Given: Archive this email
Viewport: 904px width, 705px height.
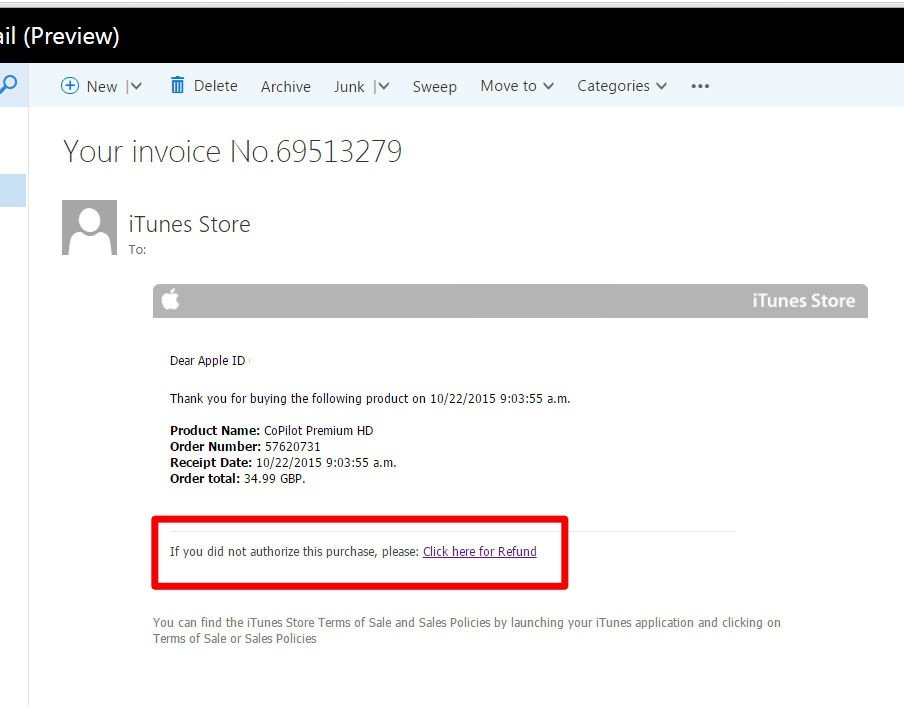Looking at the screenshot, I should pyautogui.click(x=285, y=86).
